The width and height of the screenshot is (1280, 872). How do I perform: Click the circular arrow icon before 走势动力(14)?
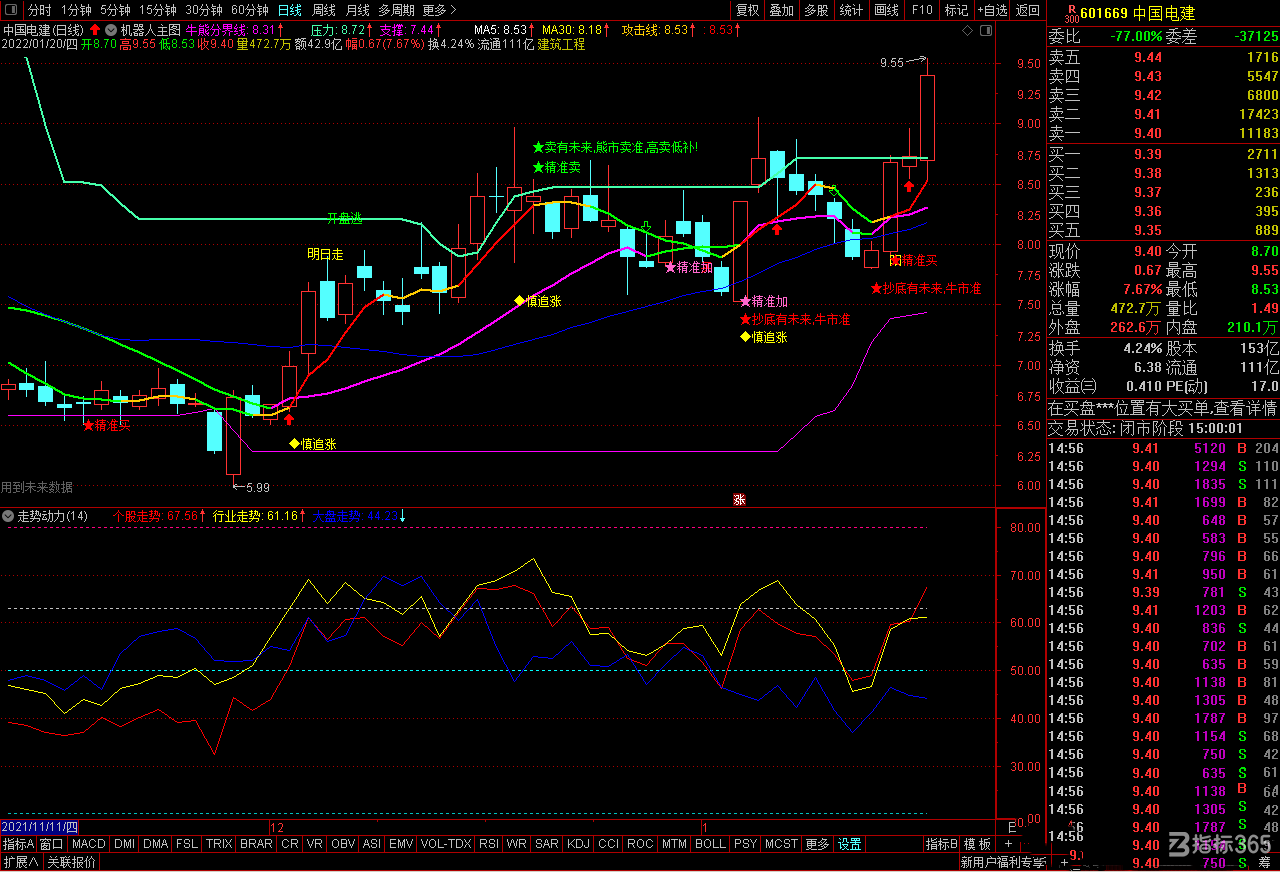point(9,516)
